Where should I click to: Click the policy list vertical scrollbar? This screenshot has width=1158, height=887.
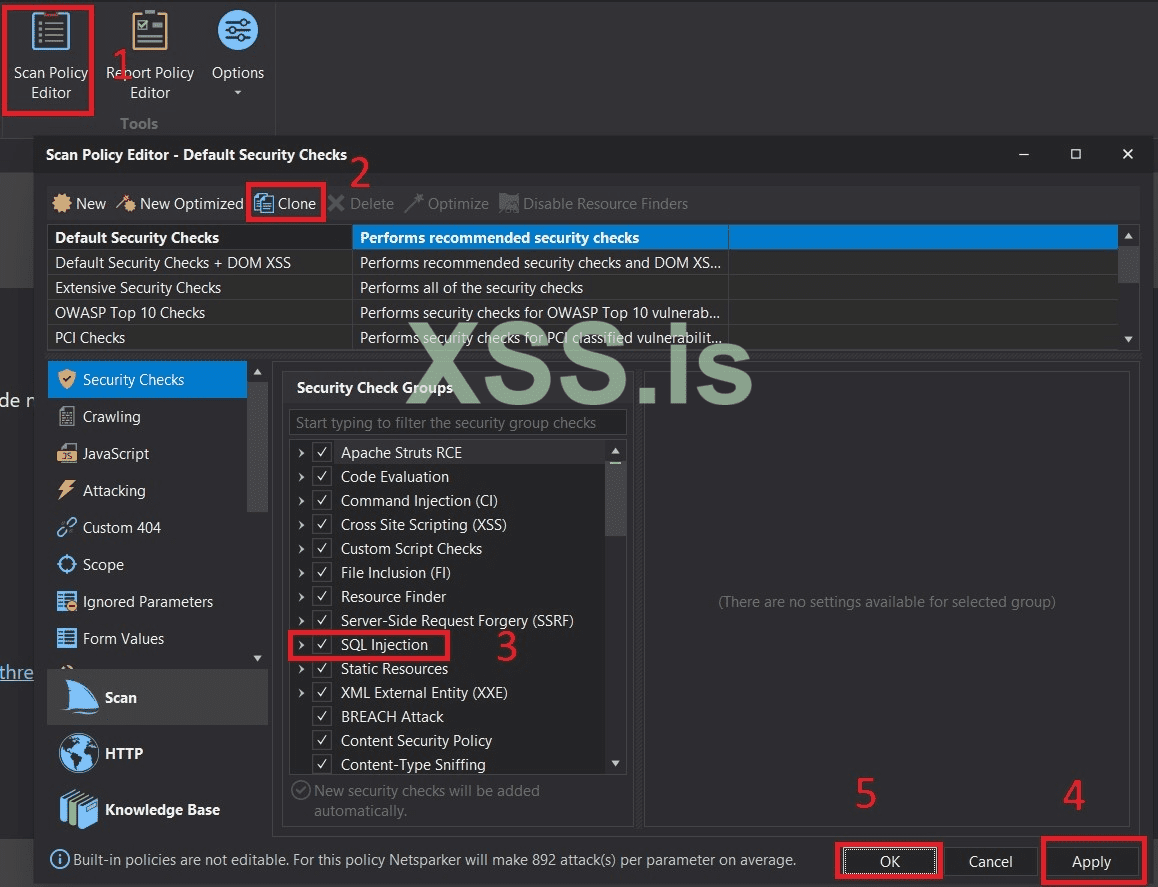[x=1128, y=264]
